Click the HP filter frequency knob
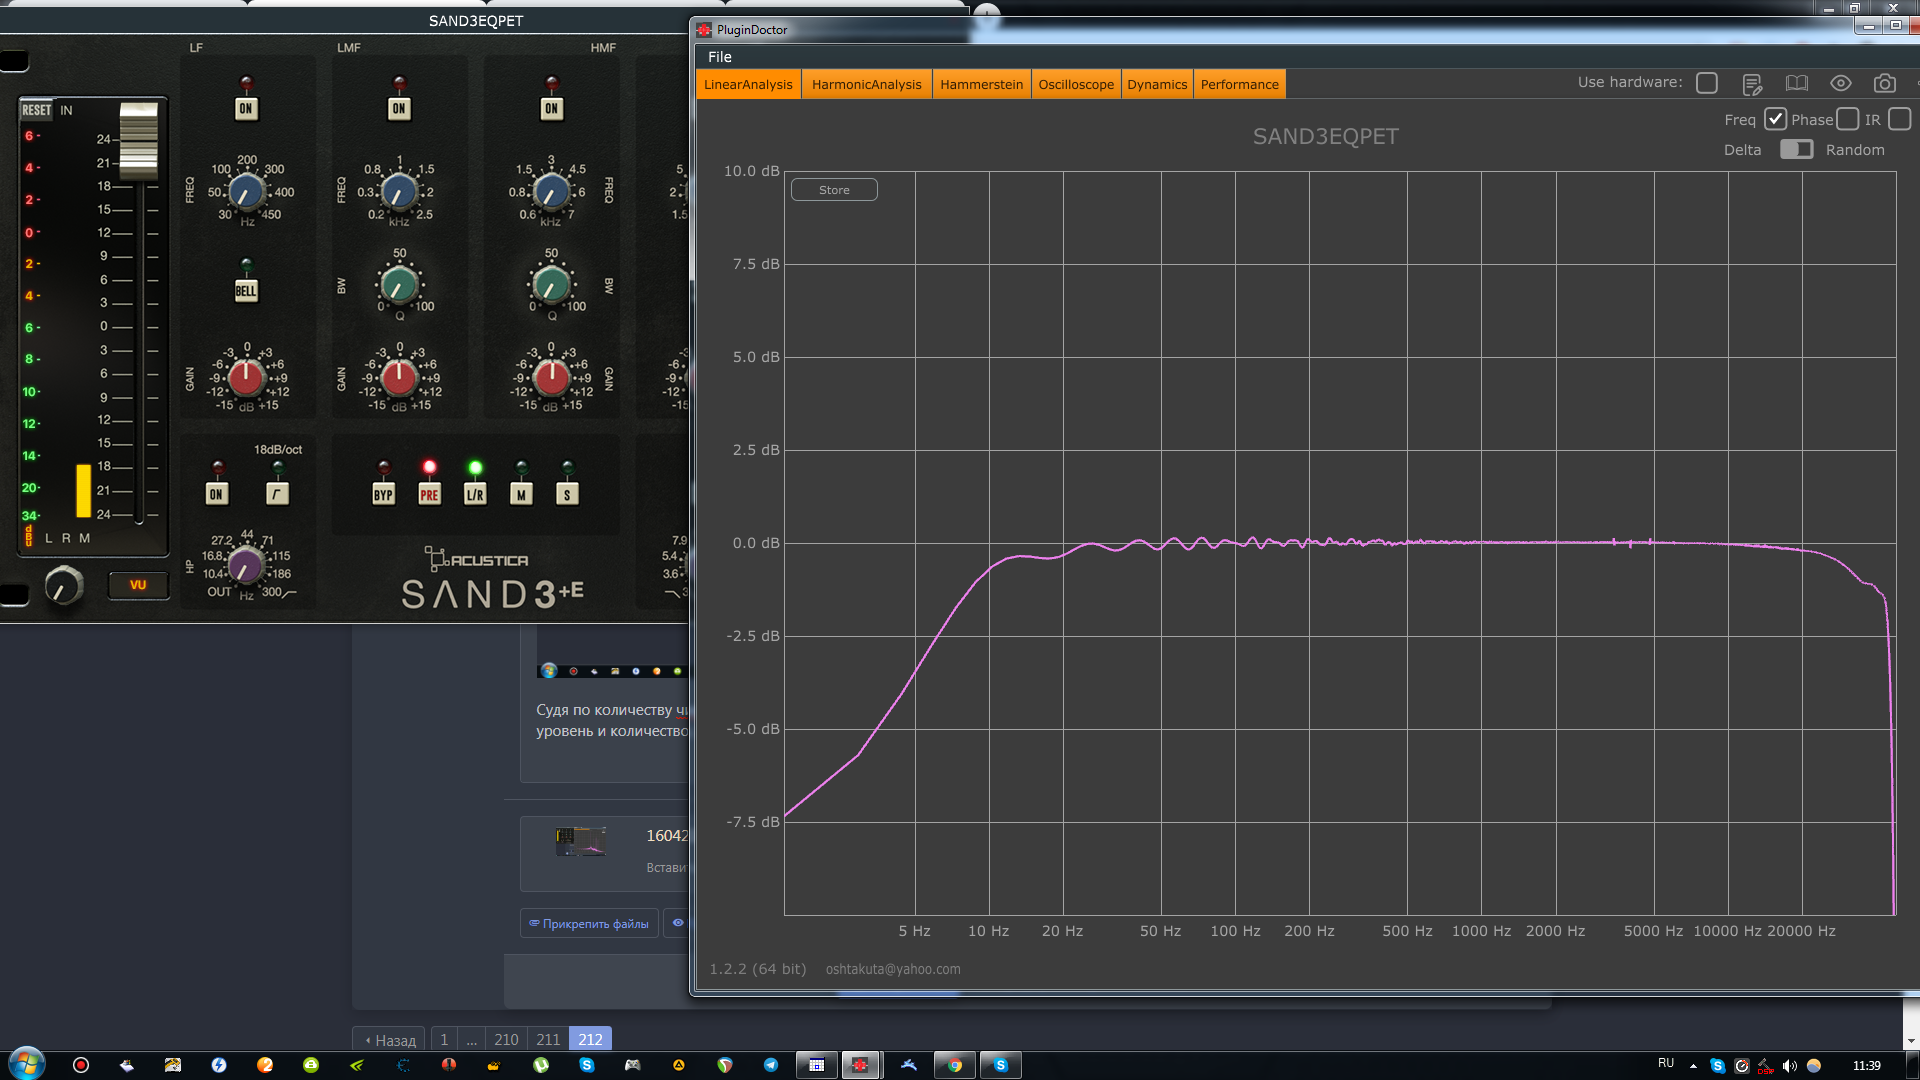Image resolution: width=1920 pixels, height=1080 pixels. point(245,567)
